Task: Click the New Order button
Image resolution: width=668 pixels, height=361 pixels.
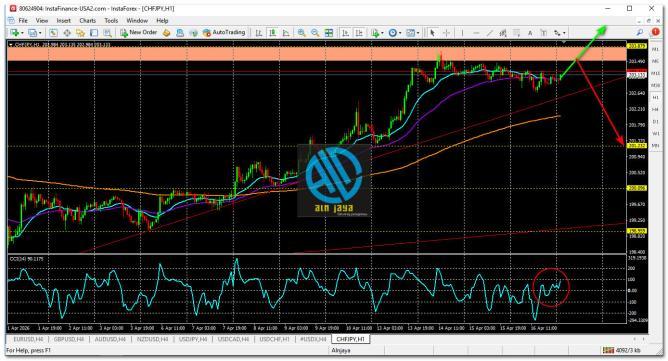Action: coord(139,32)
